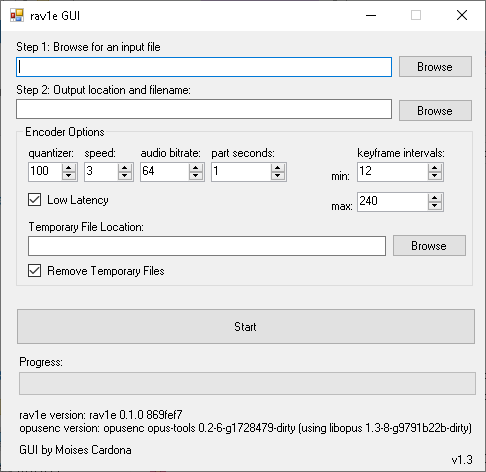Click the Progress bar
This screenshot has width=486, height=472.
(247, 384)
